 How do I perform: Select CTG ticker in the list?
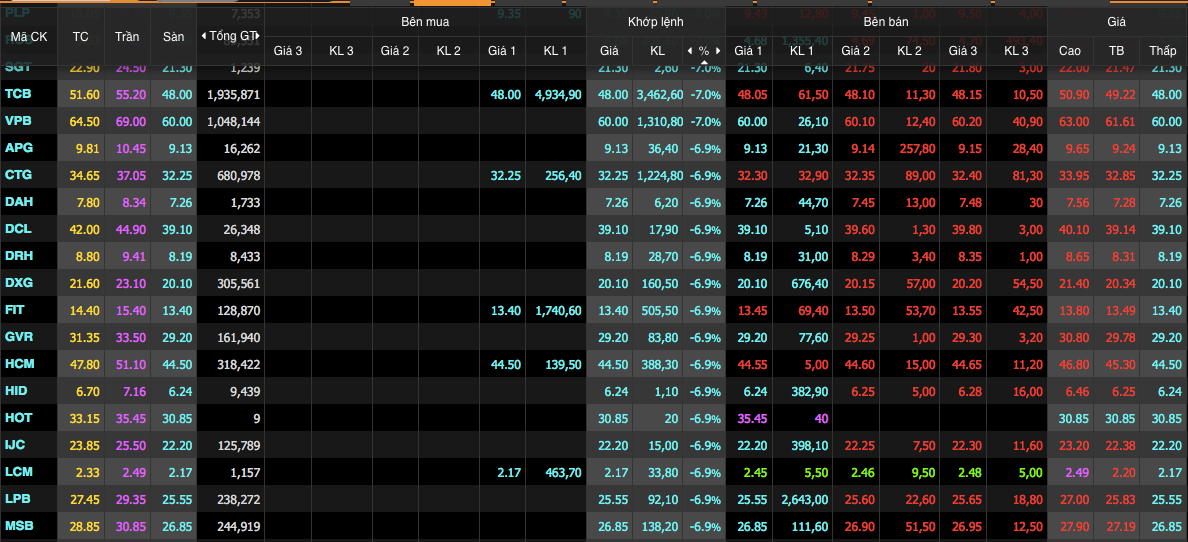tap(18, 175)
